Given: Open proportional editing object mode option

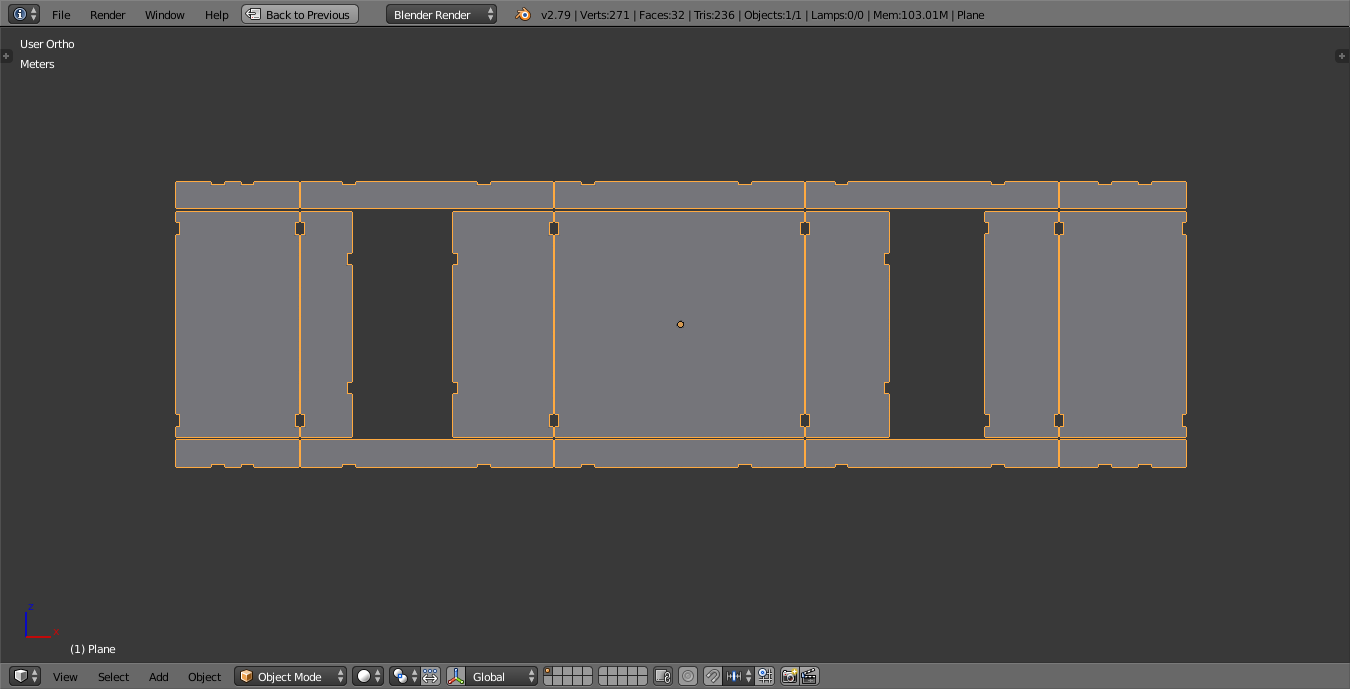Looking at the screenshot, I should point(688,677).
